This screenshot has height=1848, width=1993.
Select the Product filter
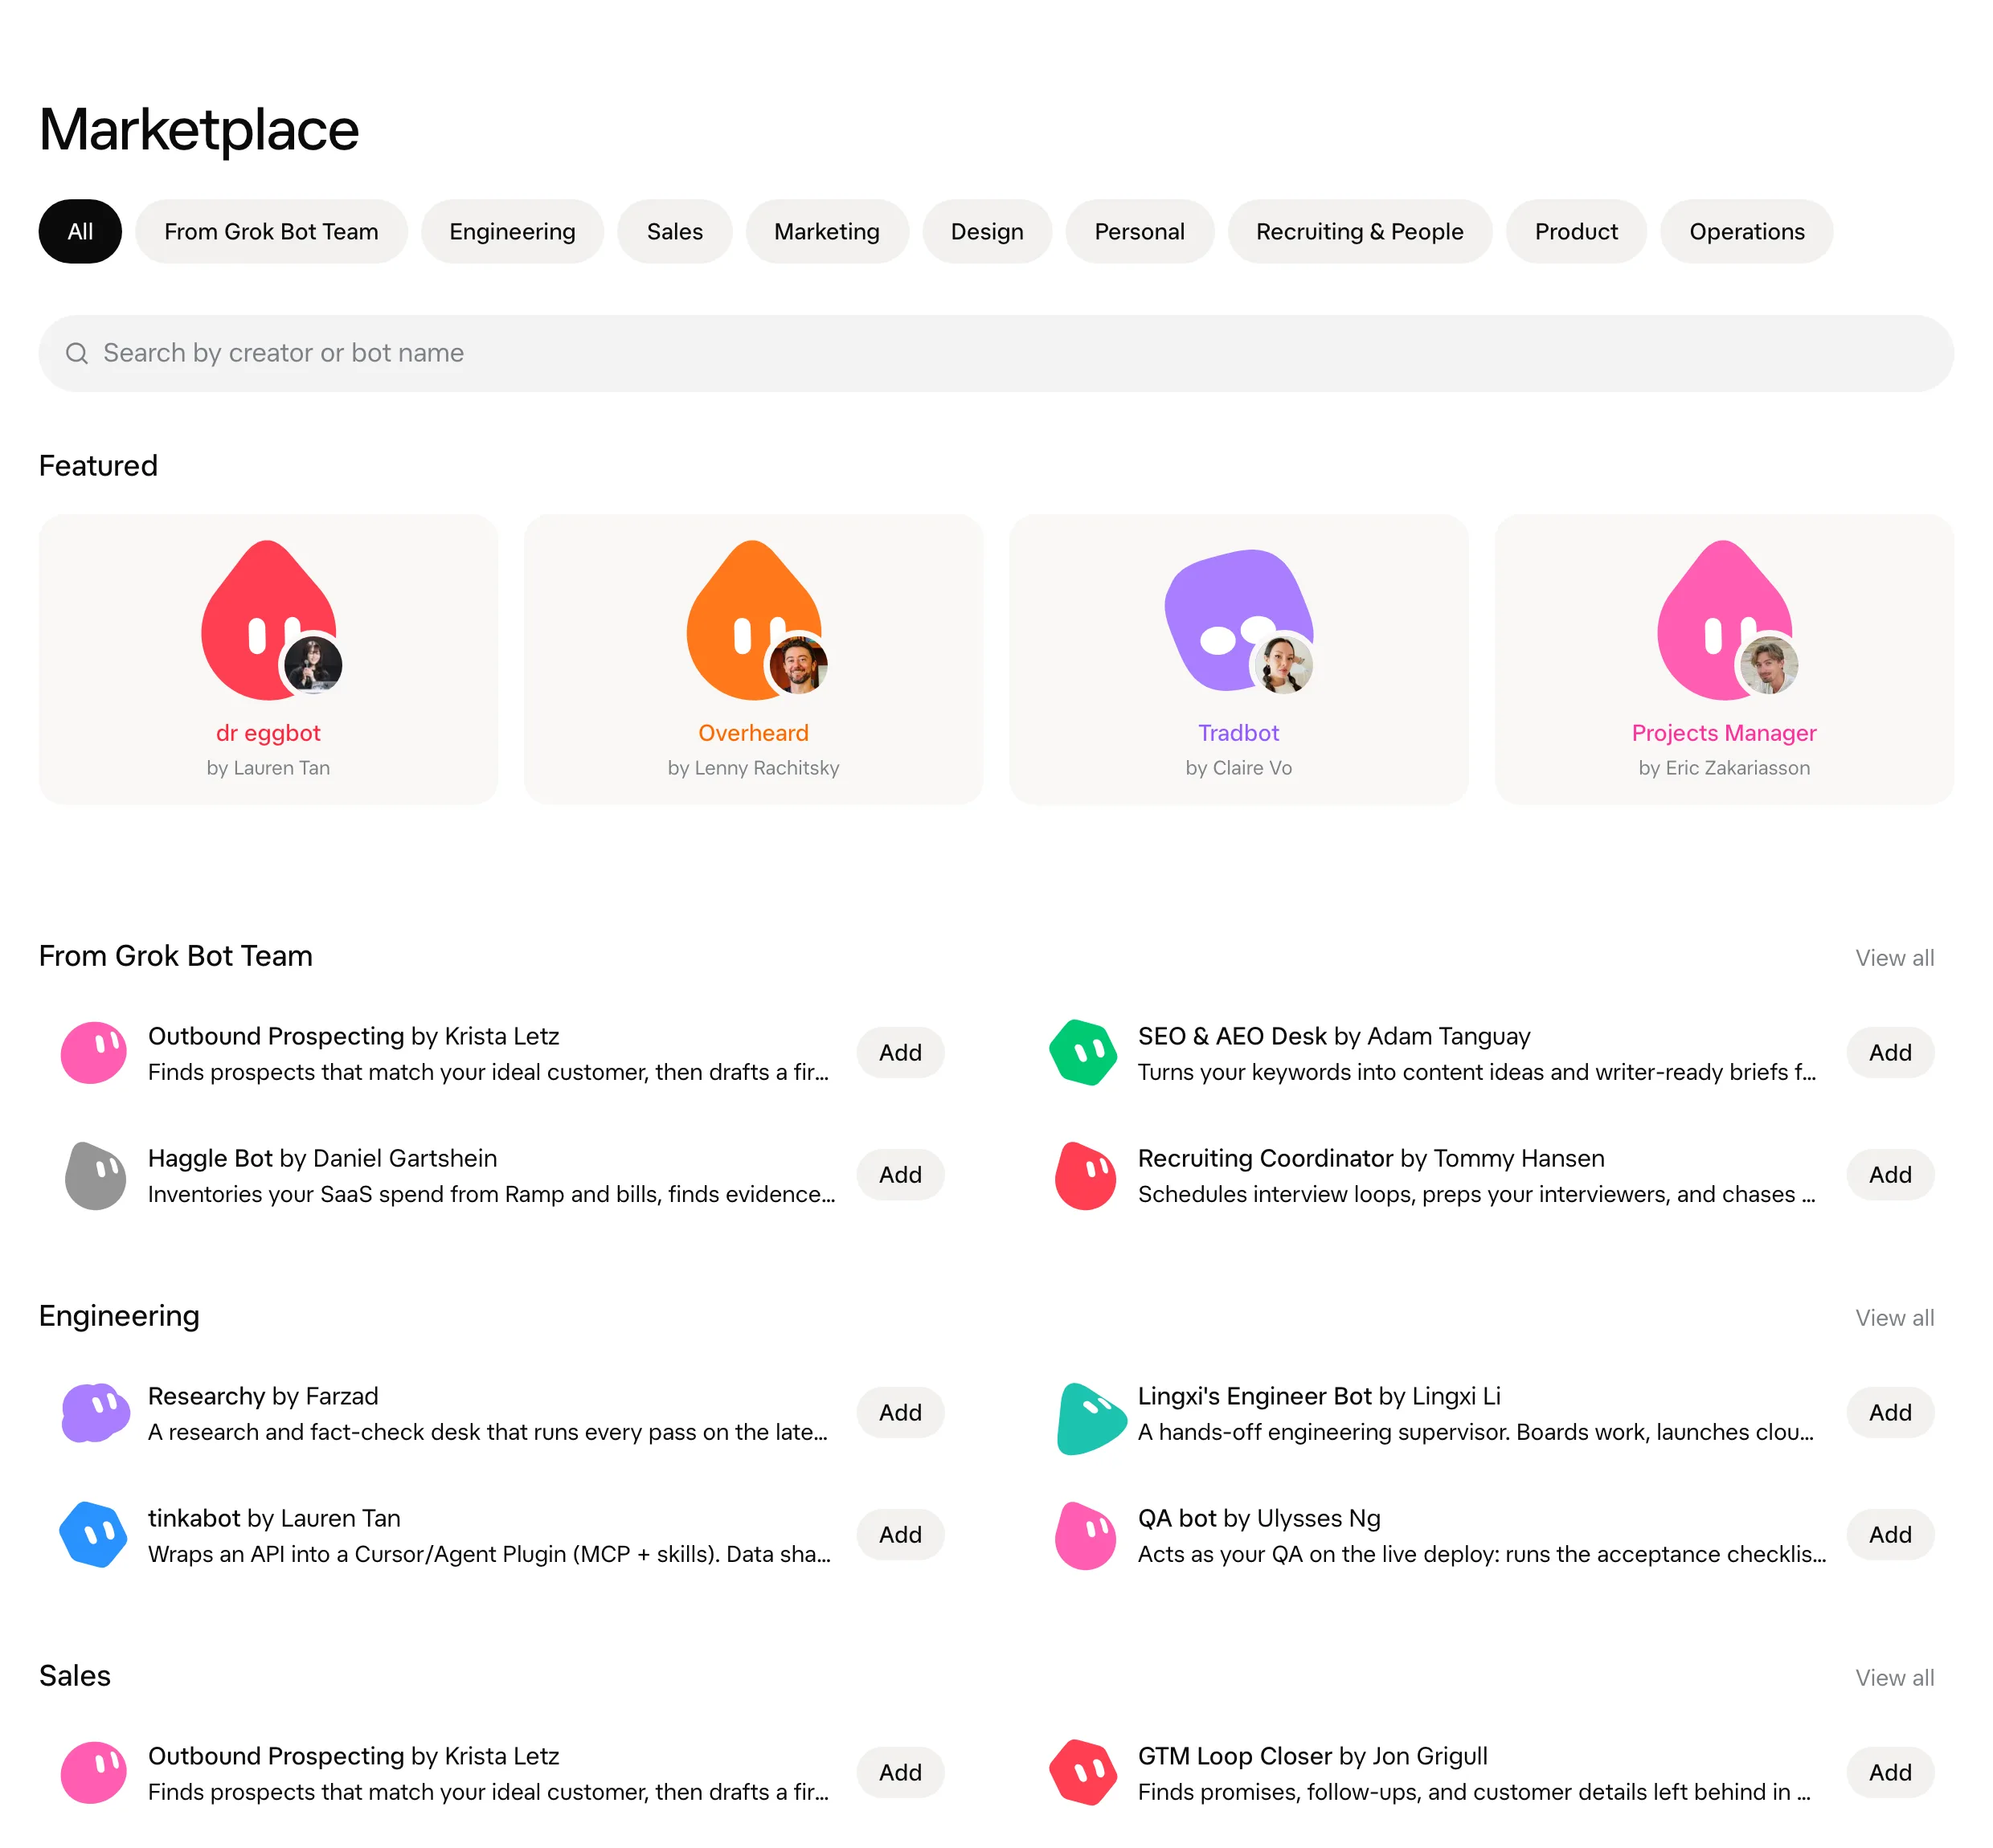(1576, 231)
